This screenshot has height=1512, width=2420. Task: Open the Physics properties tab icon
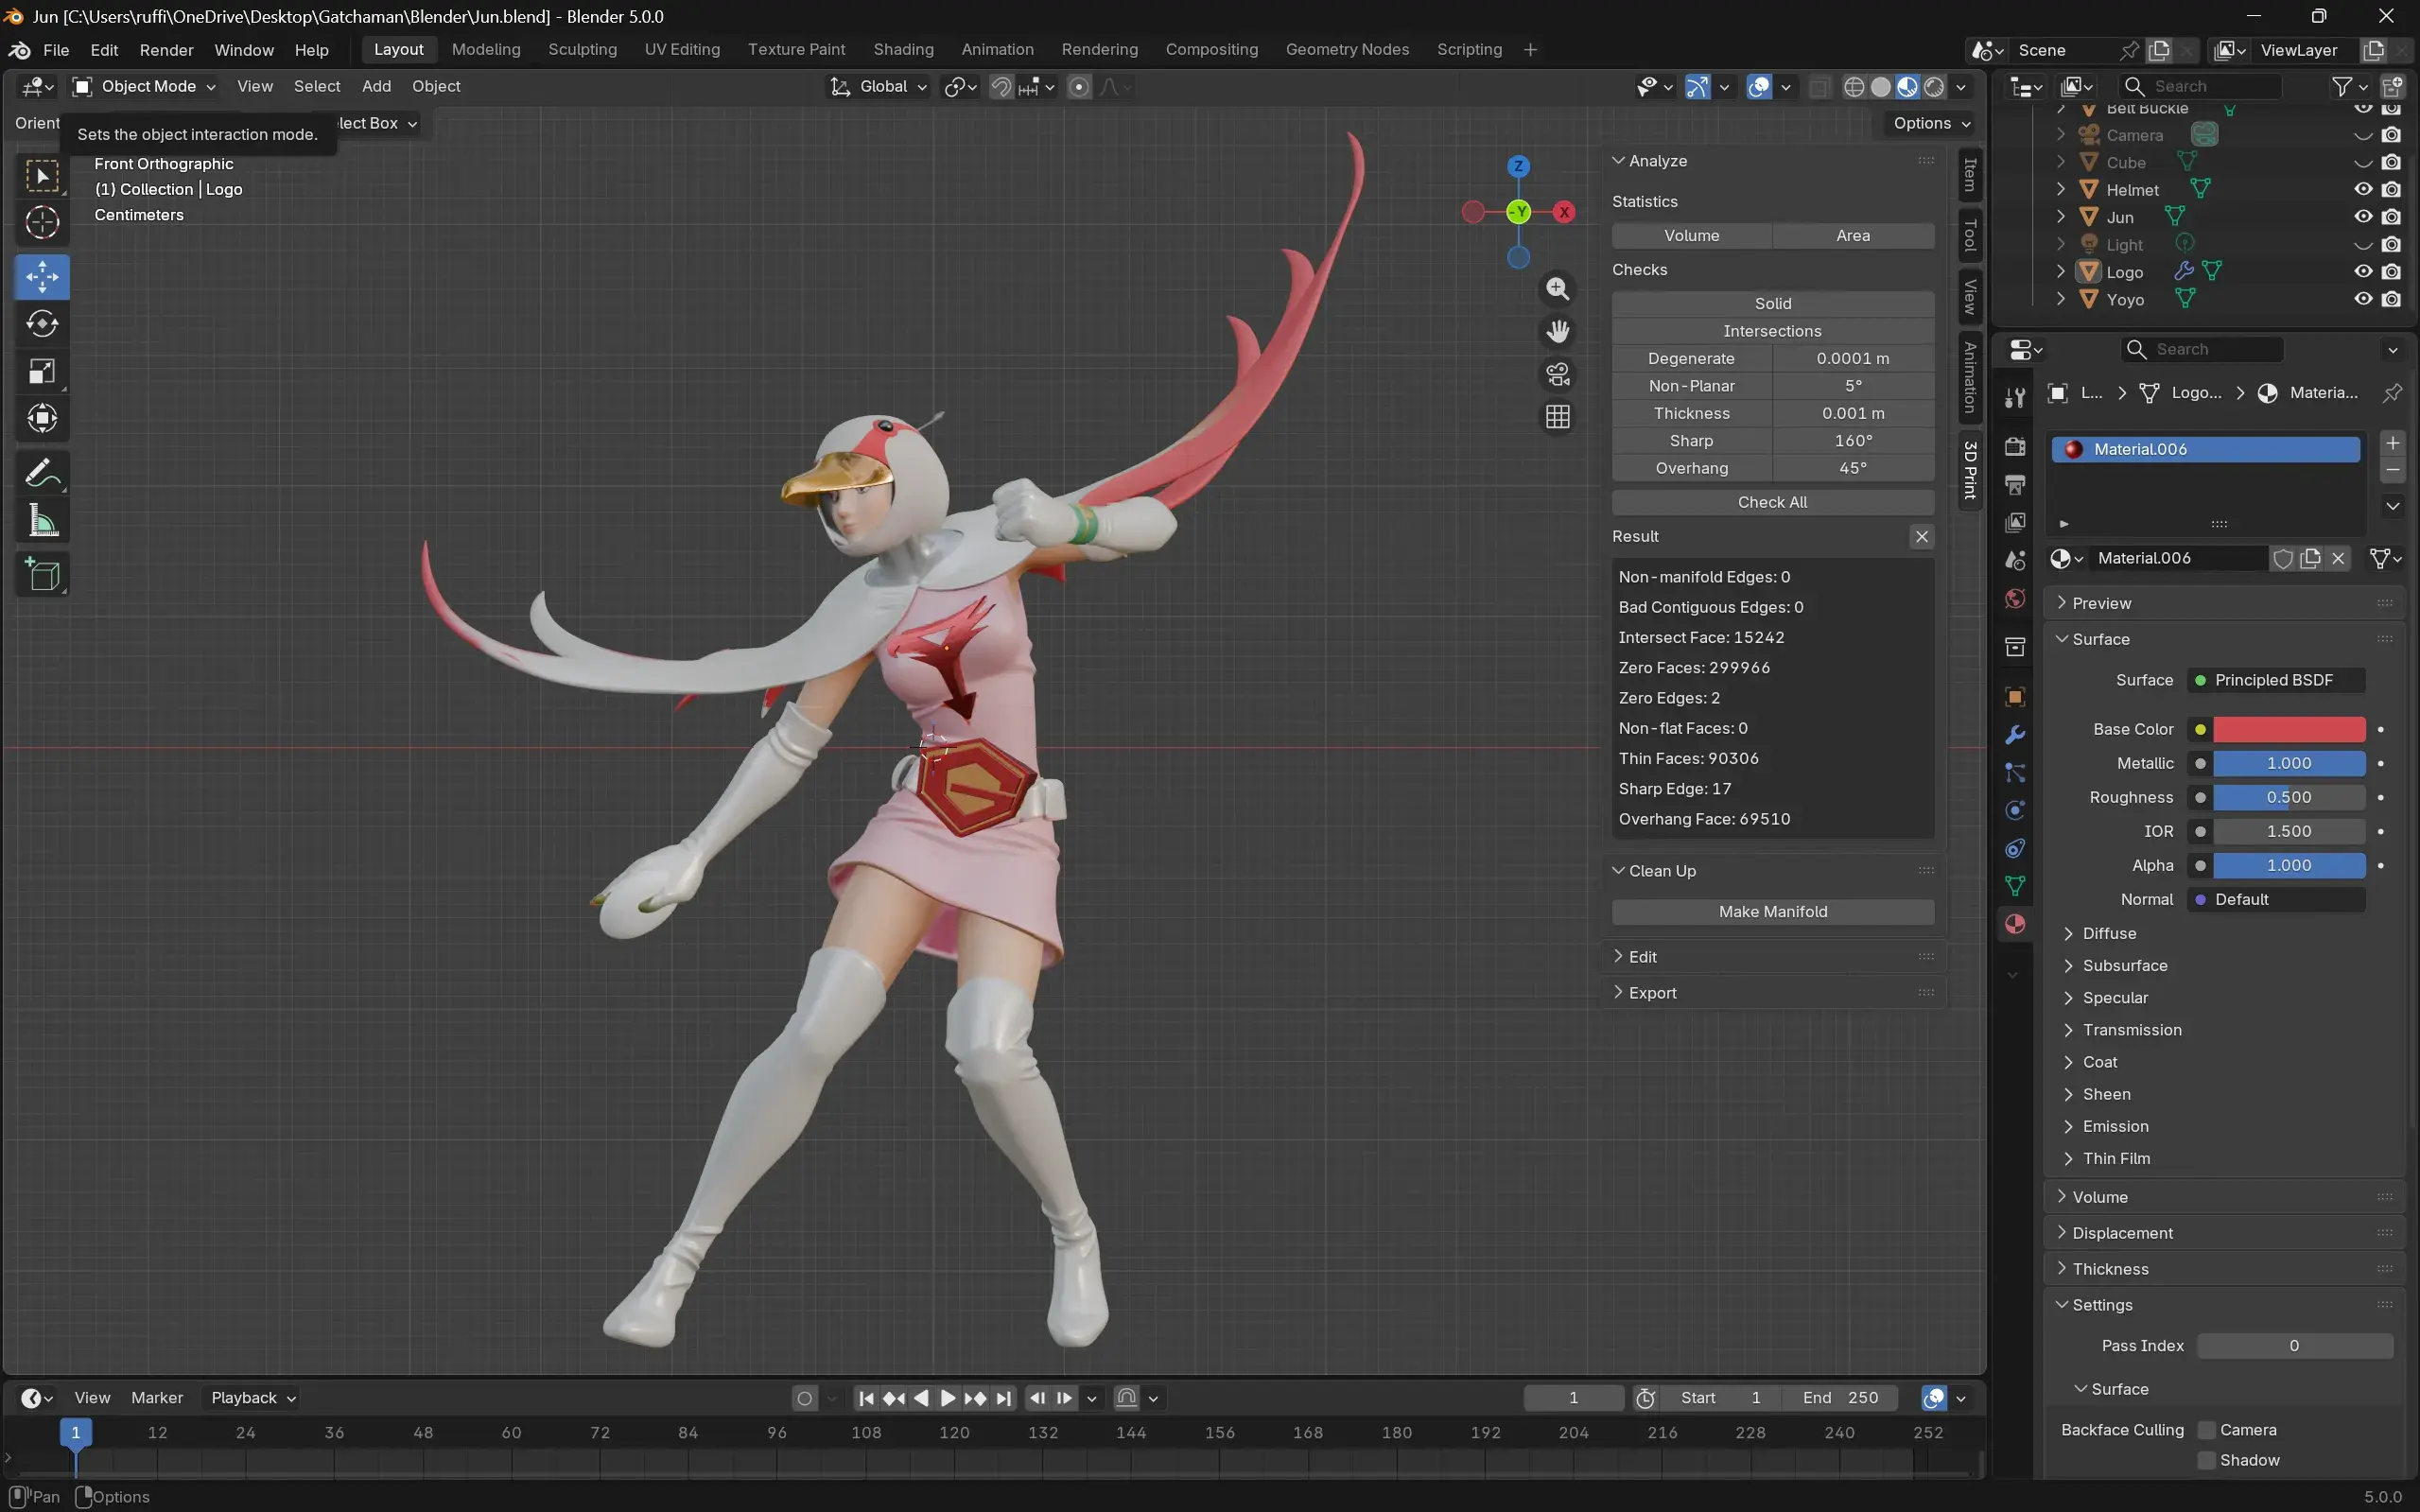pyautogui.click(x=2015, y=810)
